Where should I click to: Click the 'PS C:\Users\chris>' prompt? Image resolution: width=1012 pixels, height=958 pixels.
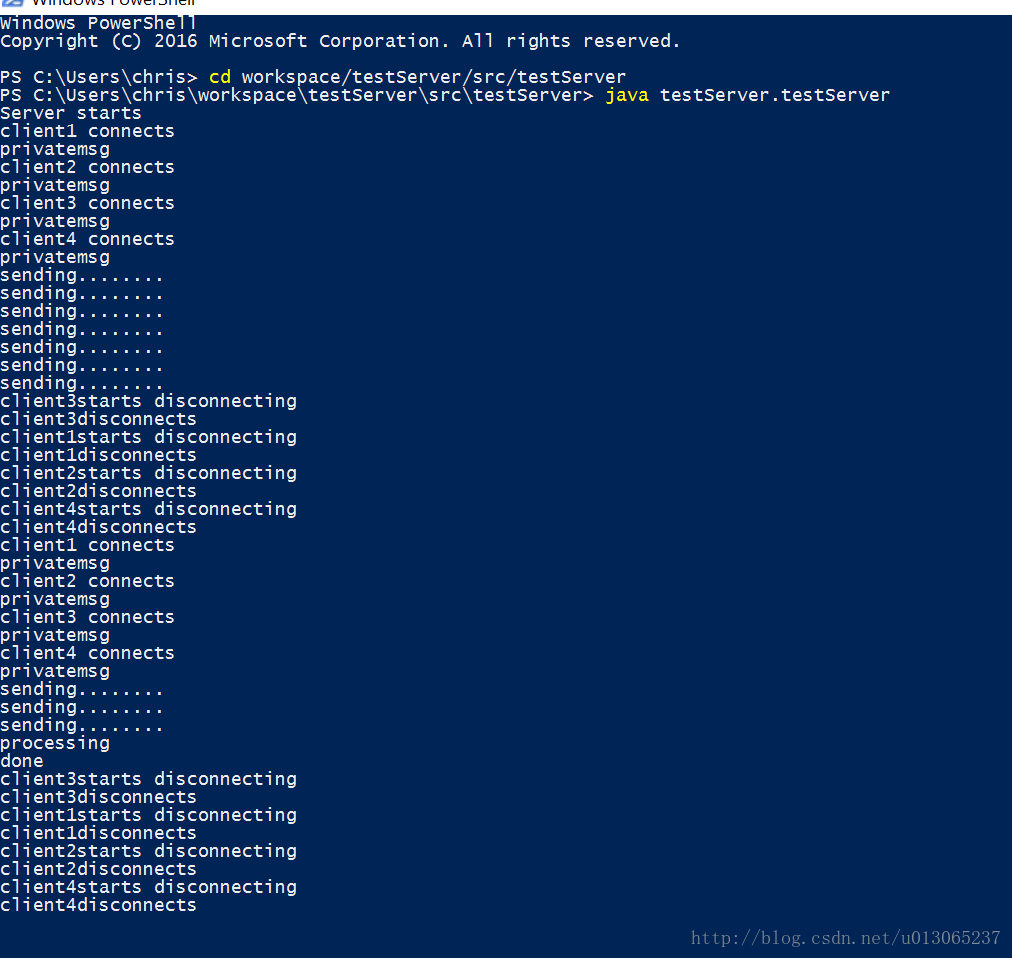pyautogui.click(x=99, y=77)
